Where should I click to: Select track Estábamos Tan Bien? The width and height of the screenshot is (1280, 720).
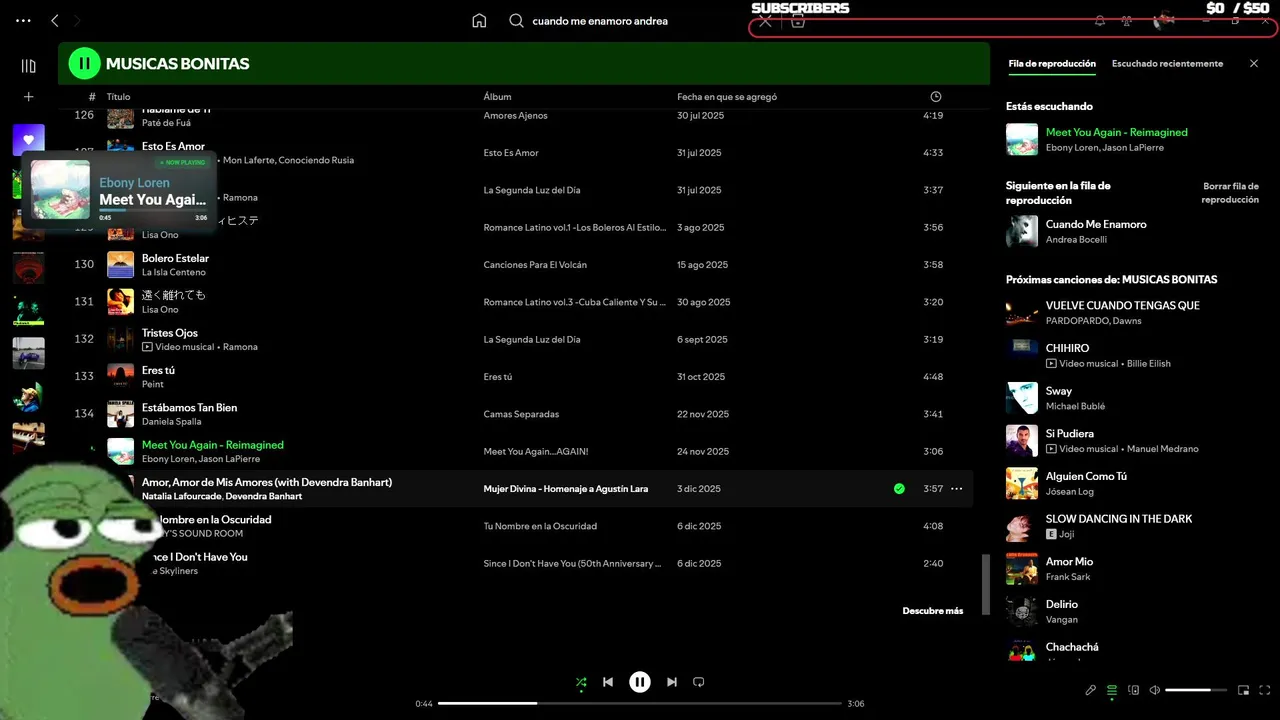[x=189, y=408]
